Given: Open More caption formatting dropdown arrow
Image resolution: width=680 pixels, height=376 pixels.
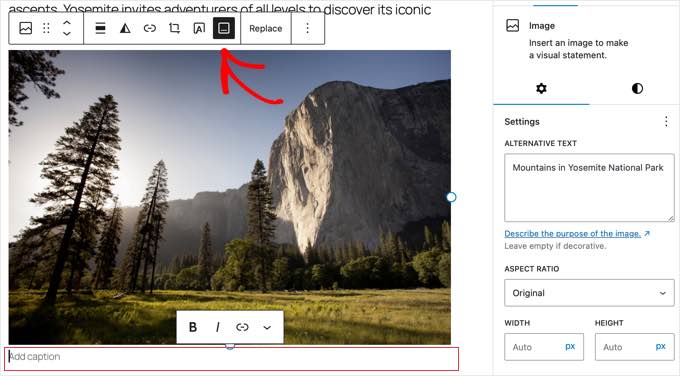Looking at the screenshot, I should (267, 327).
